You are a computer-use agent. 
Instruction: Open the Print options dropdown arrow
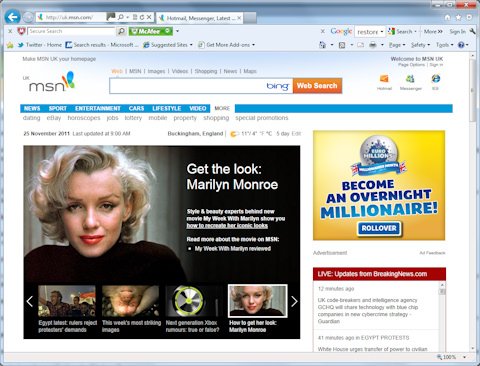[382, 45]
